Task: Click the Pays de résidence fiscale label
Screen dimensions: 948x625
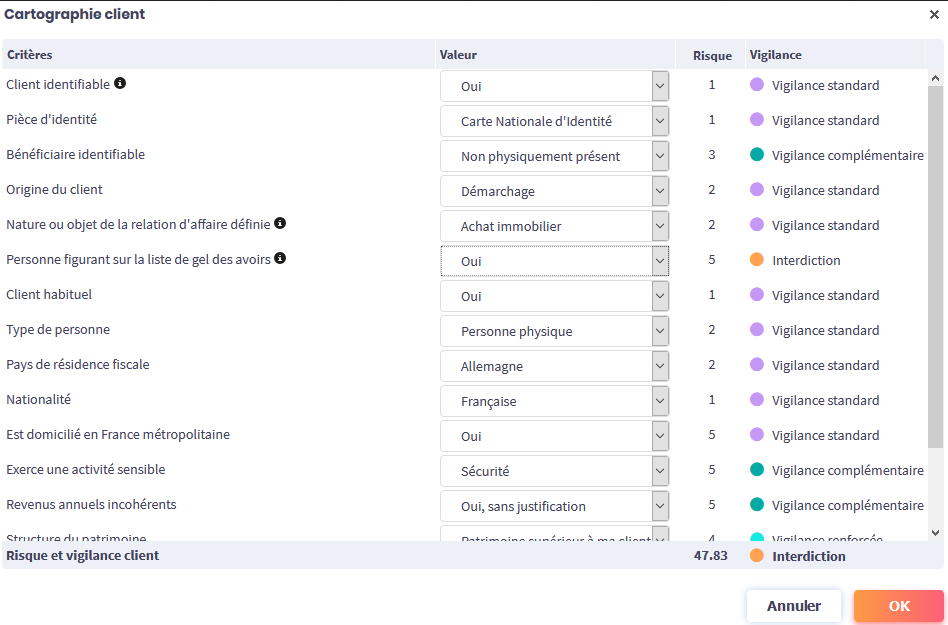Action: pos(77,364)
